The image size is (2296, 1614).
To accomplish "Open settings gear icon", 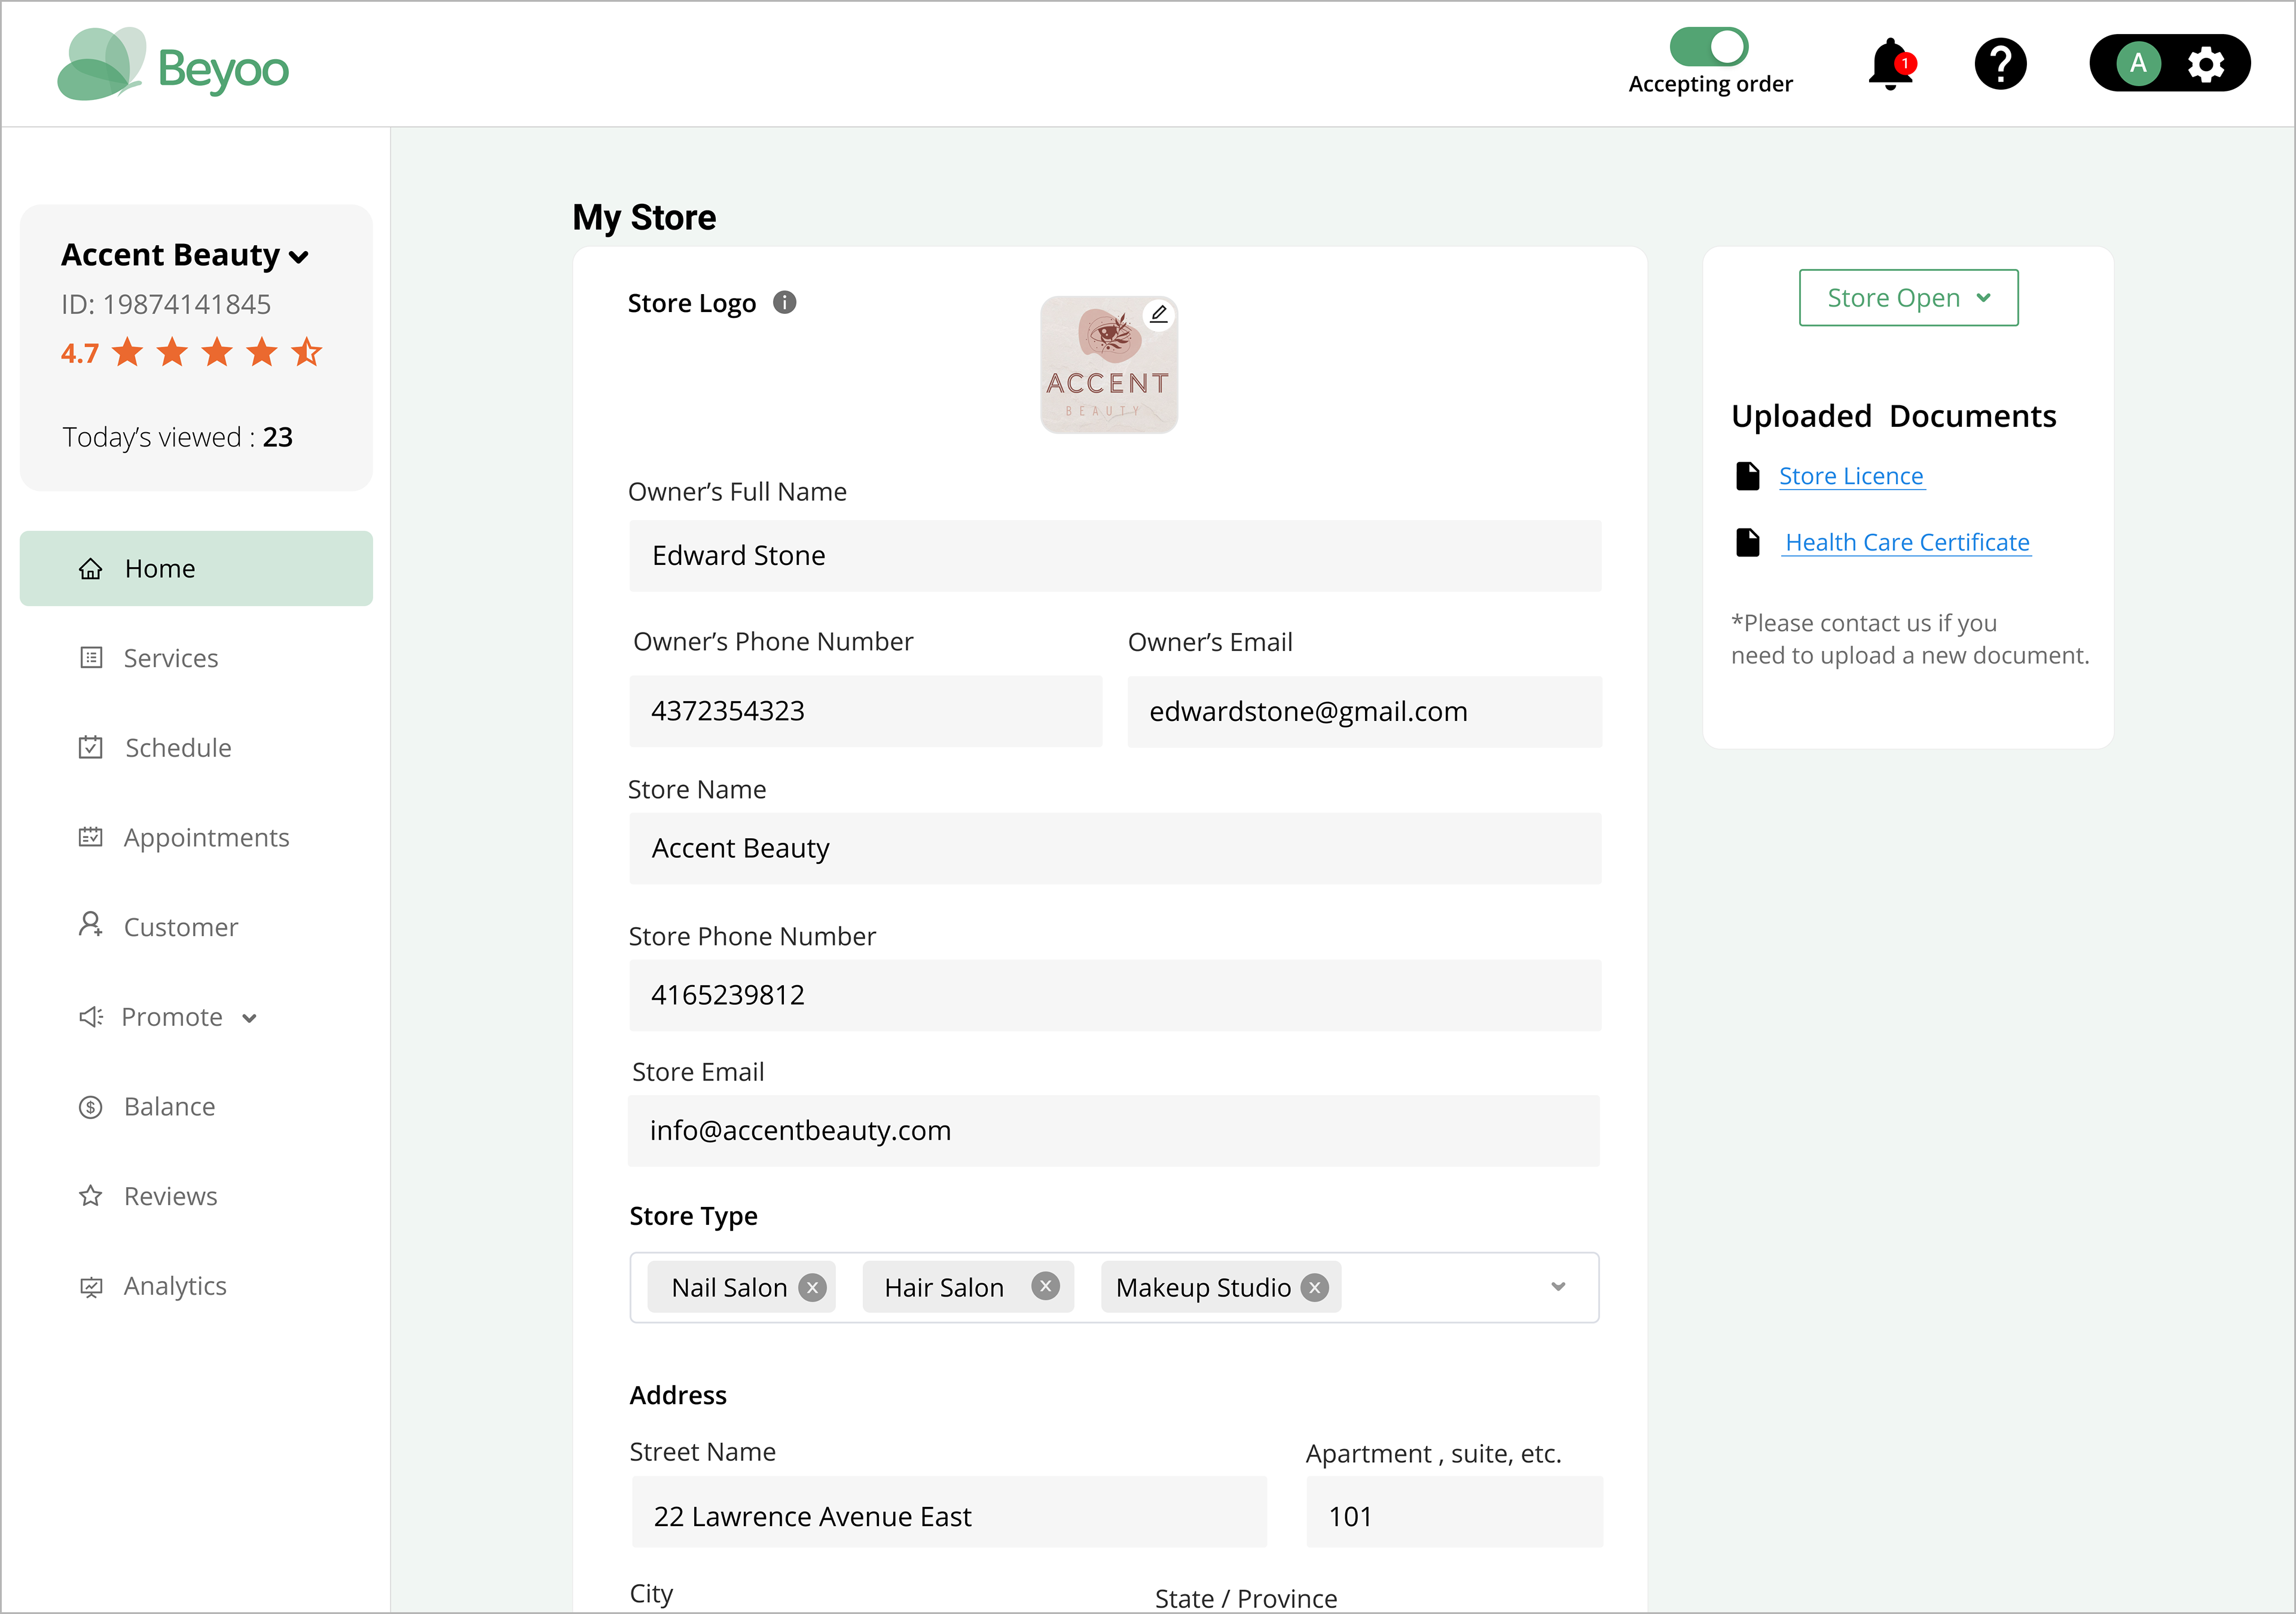I will (x=2205, y=64).
